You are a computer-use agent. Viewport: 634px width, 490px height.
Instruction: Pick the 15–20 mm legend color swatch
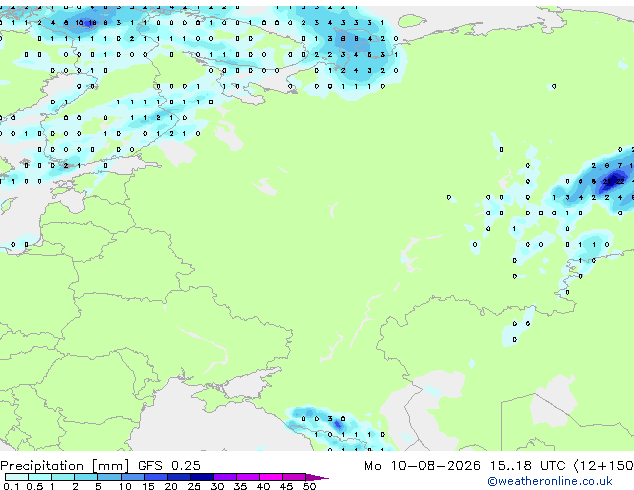coord(155,477)
